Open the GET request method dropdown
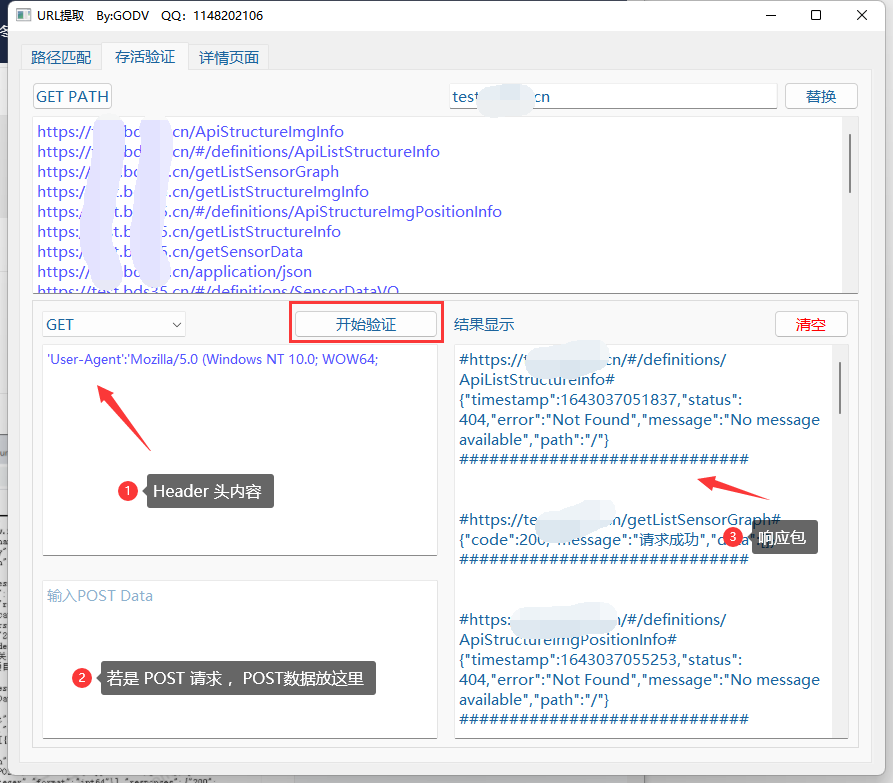Viewport: 893px width, 783px height. click(x=114, y=324)
